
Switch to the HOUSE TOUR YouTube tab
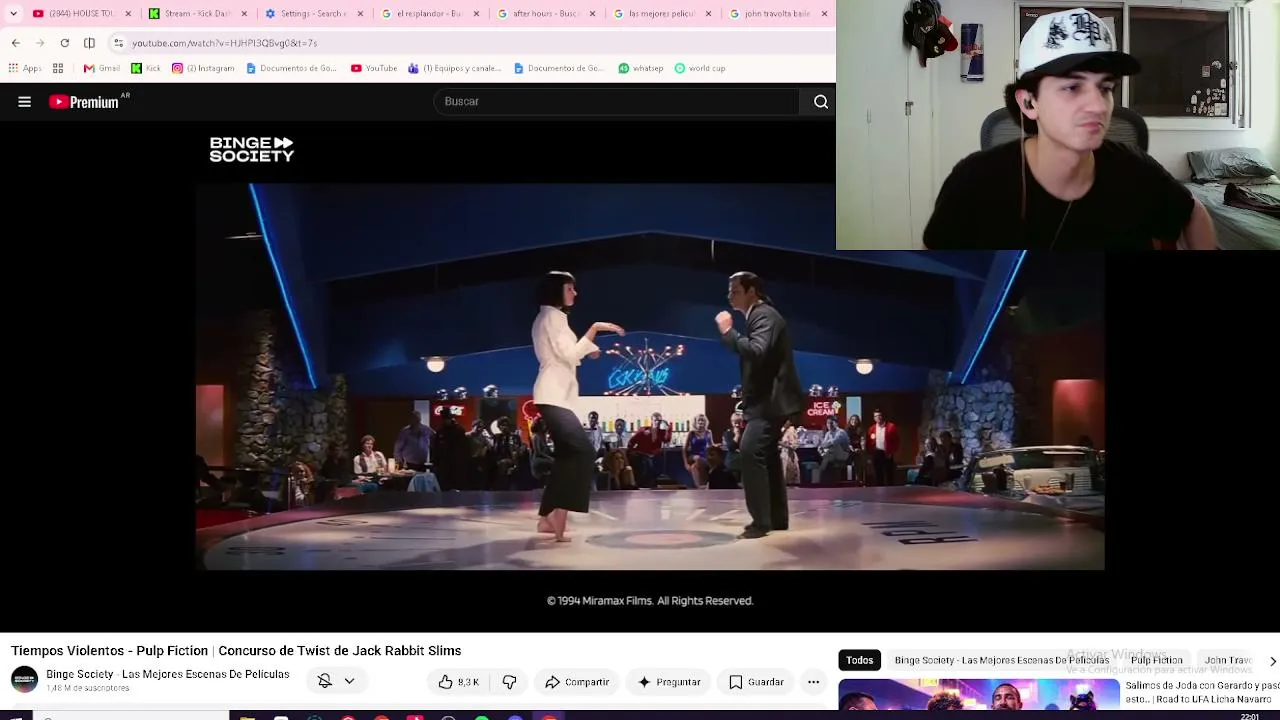point(81,14)
